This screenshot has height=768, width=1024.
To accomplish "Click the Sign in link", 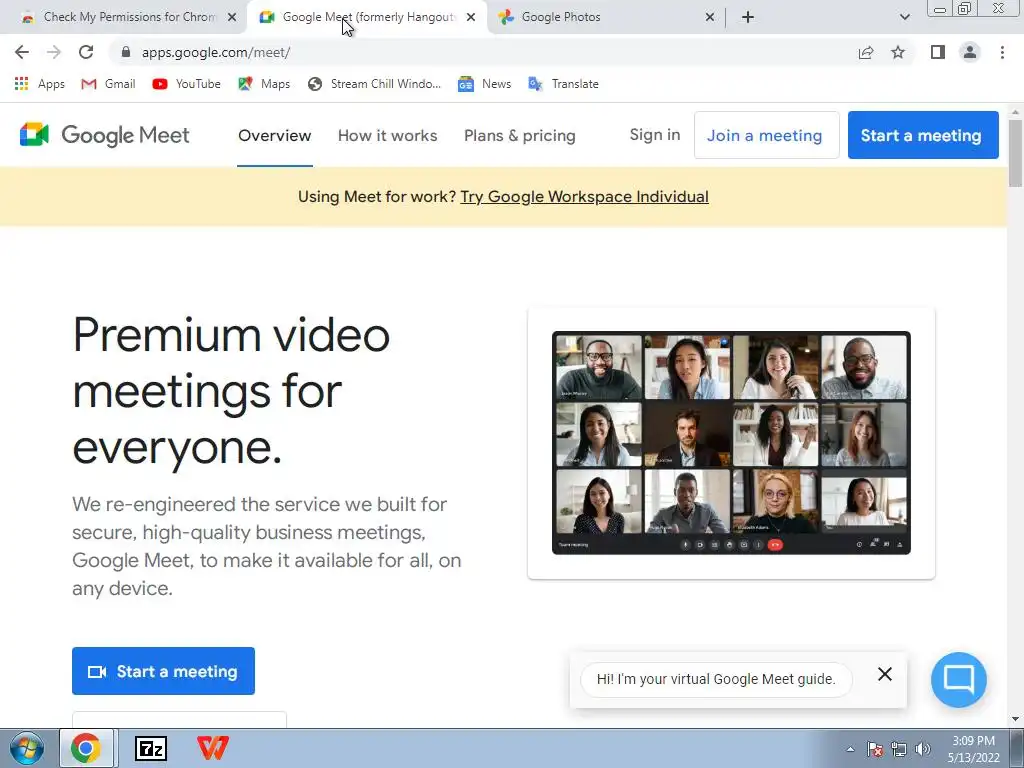I will 655,135.
